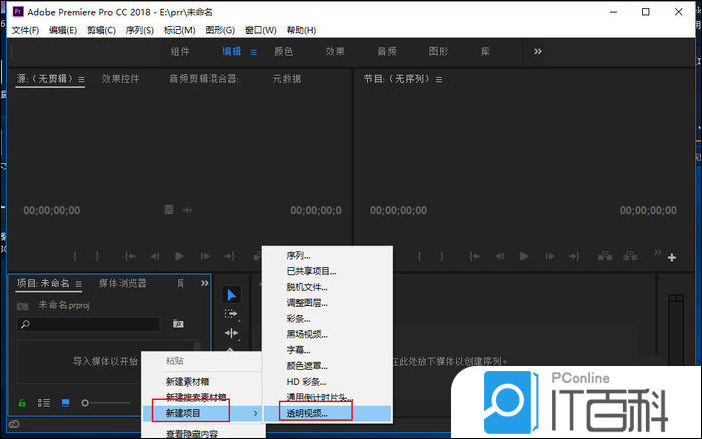702x439 pixels.
Task: Select the Selection arrow tool
Action: tap(232, 294)
